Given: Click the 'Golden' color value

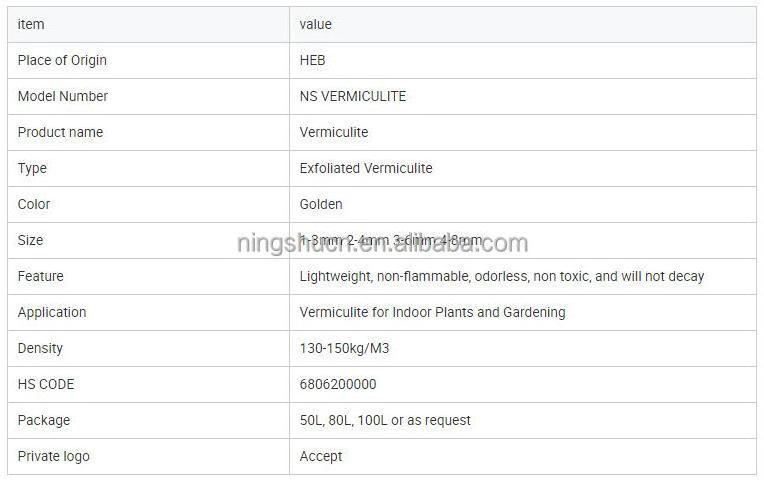Looking at the screenshot, I should tap(321, 204).
